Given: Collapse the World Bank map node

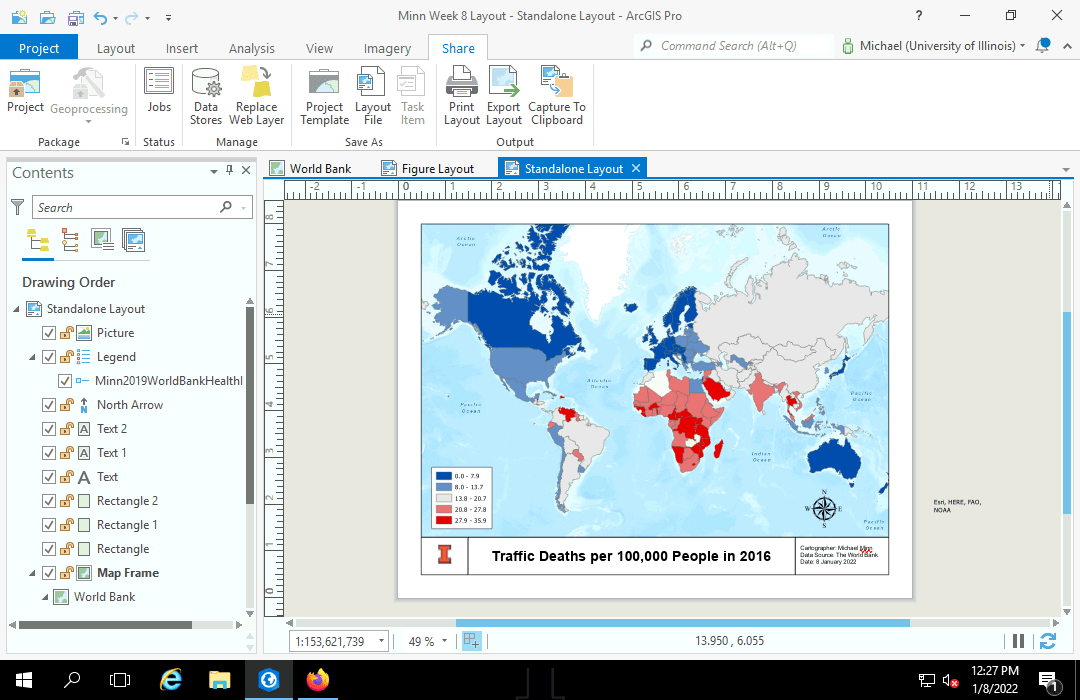Looking at the screenshot, I should coord(45,597).
